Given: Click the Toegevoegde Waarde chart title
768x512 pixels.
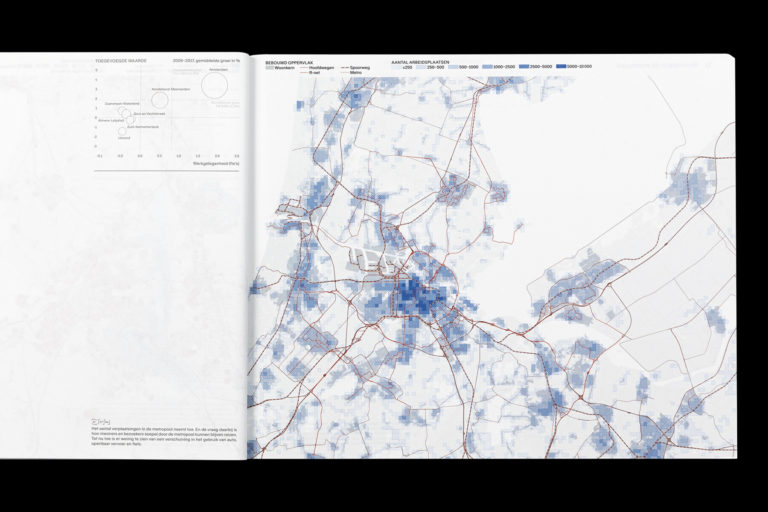Looking at the screenshot, I should coord(120,61).
